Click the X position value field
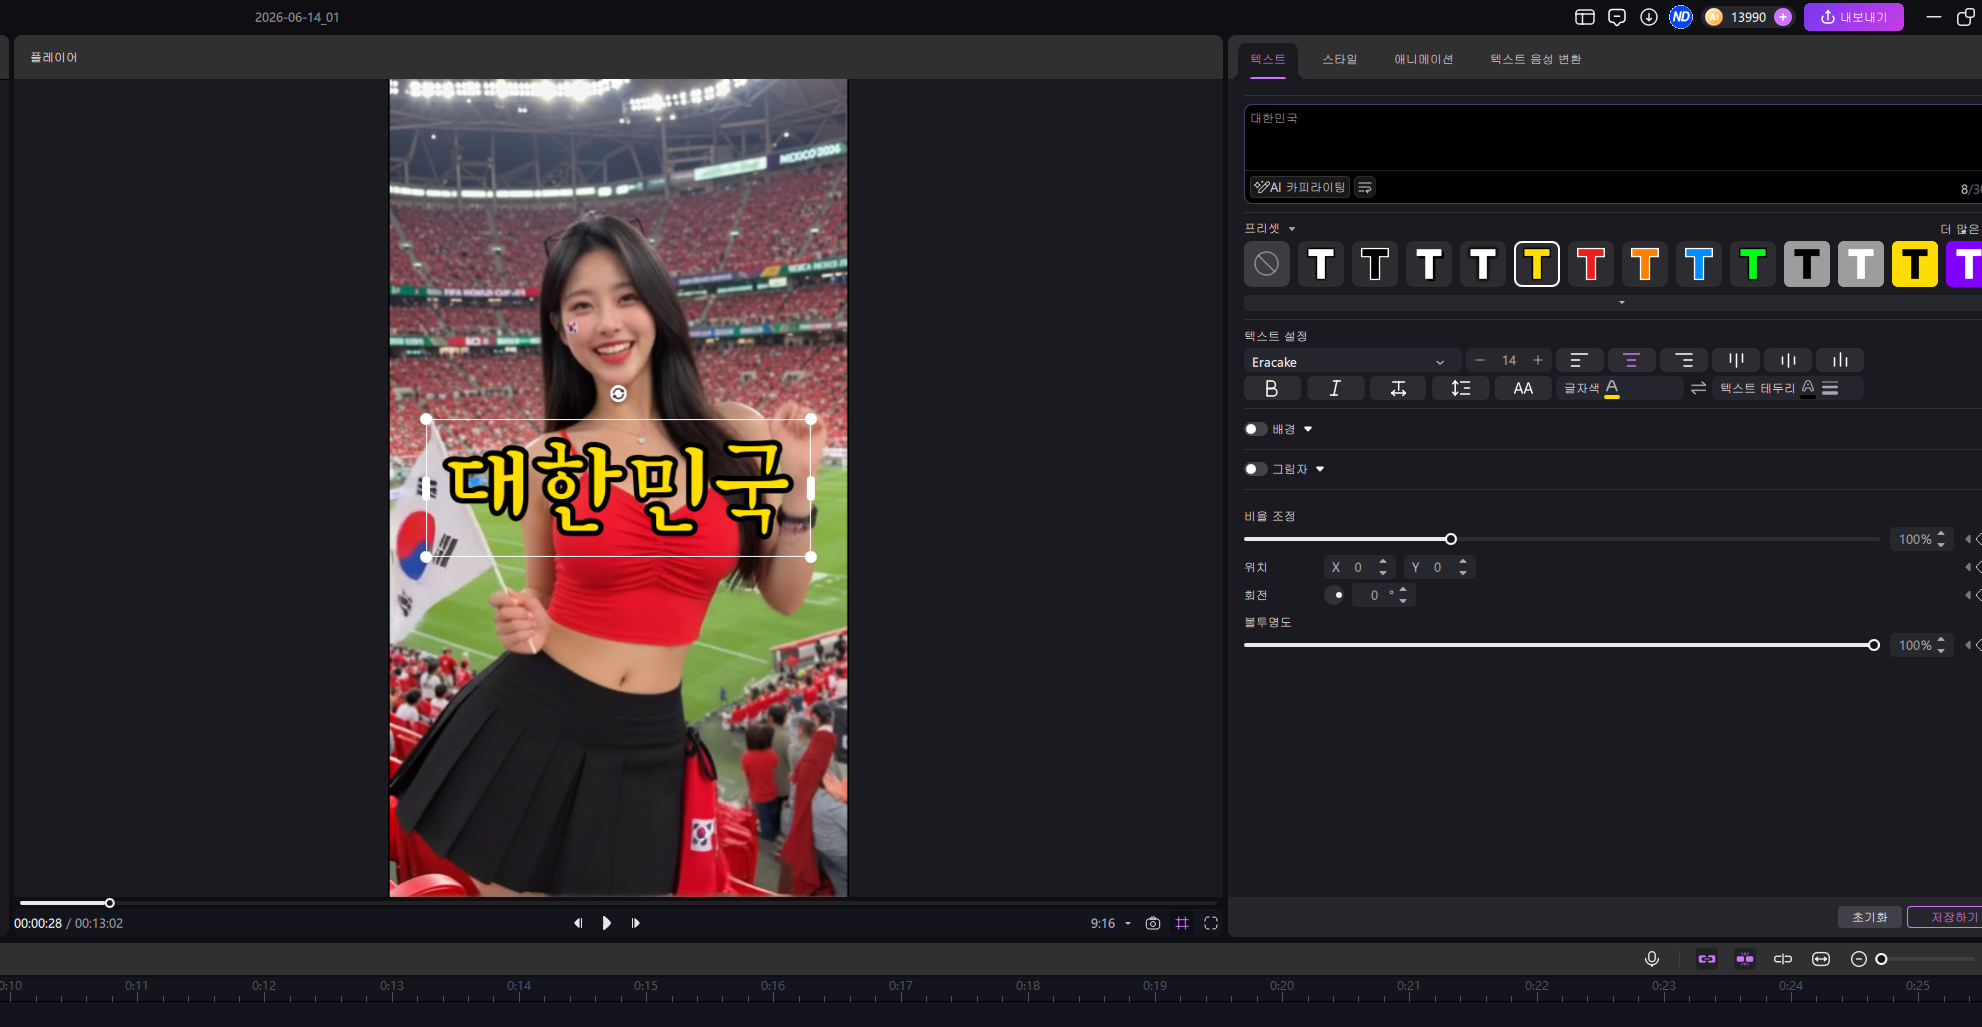 tap(1360, 567)
